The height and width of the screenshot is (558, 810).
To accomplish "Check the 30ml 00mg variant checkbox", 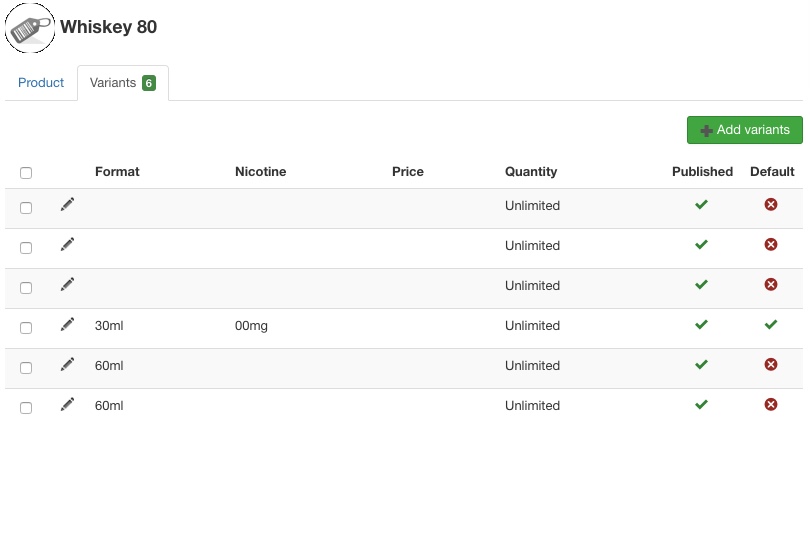I will pos(26,328).
